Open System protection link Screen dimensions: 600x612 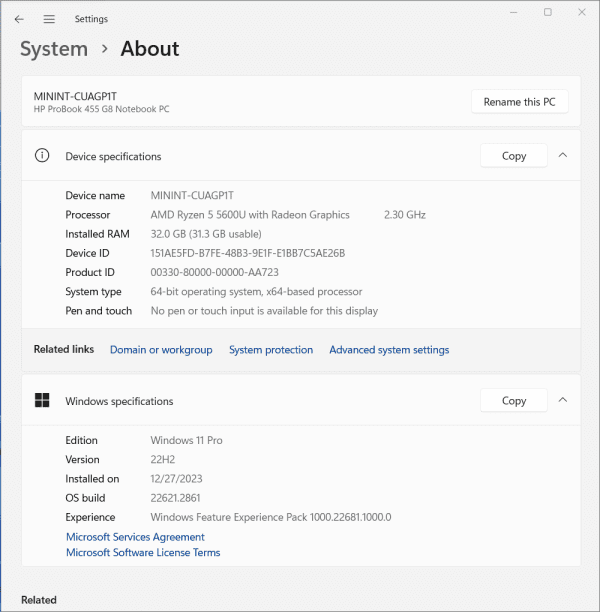point(271,350)
